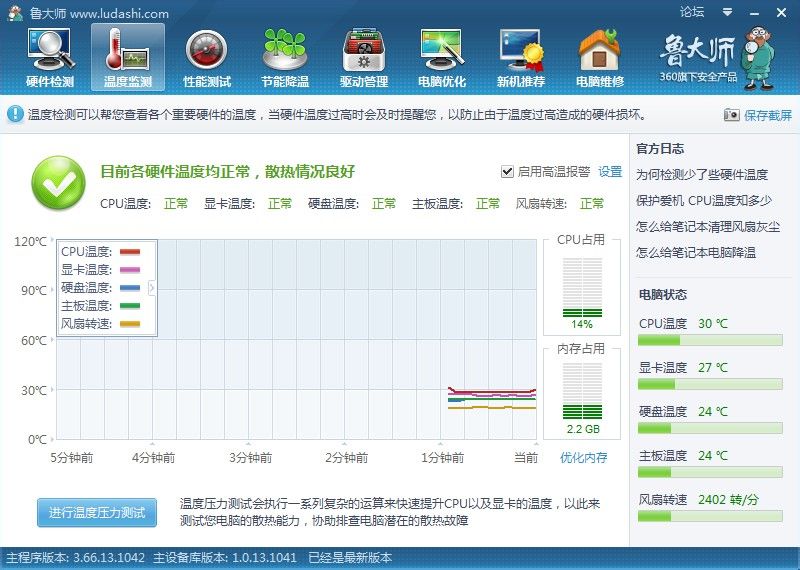Image resolution: width=800 pixels, height=570 pixels.
Task: Open log 怎么给笔记本电脑降温
Action: pos(695,253)
